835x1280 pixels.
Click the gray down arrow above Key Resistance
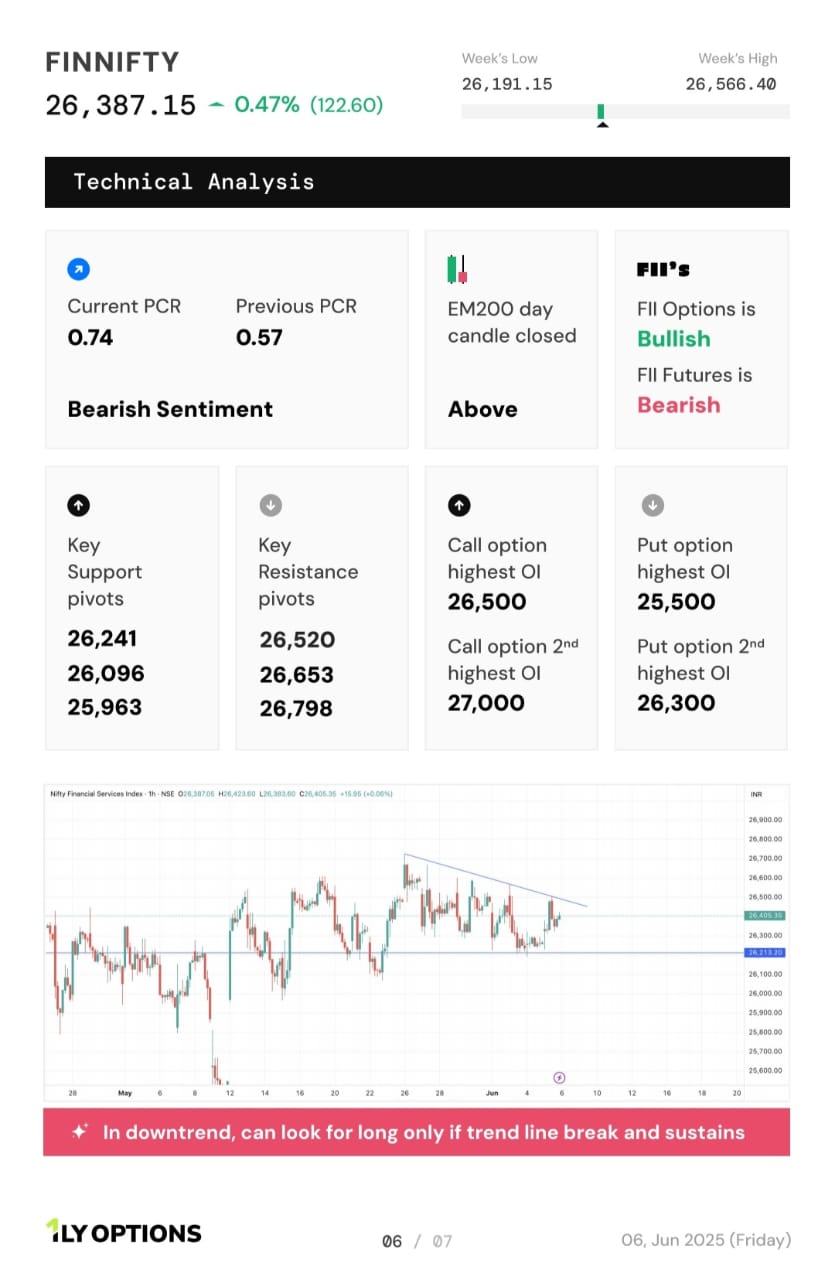point(270,505)
